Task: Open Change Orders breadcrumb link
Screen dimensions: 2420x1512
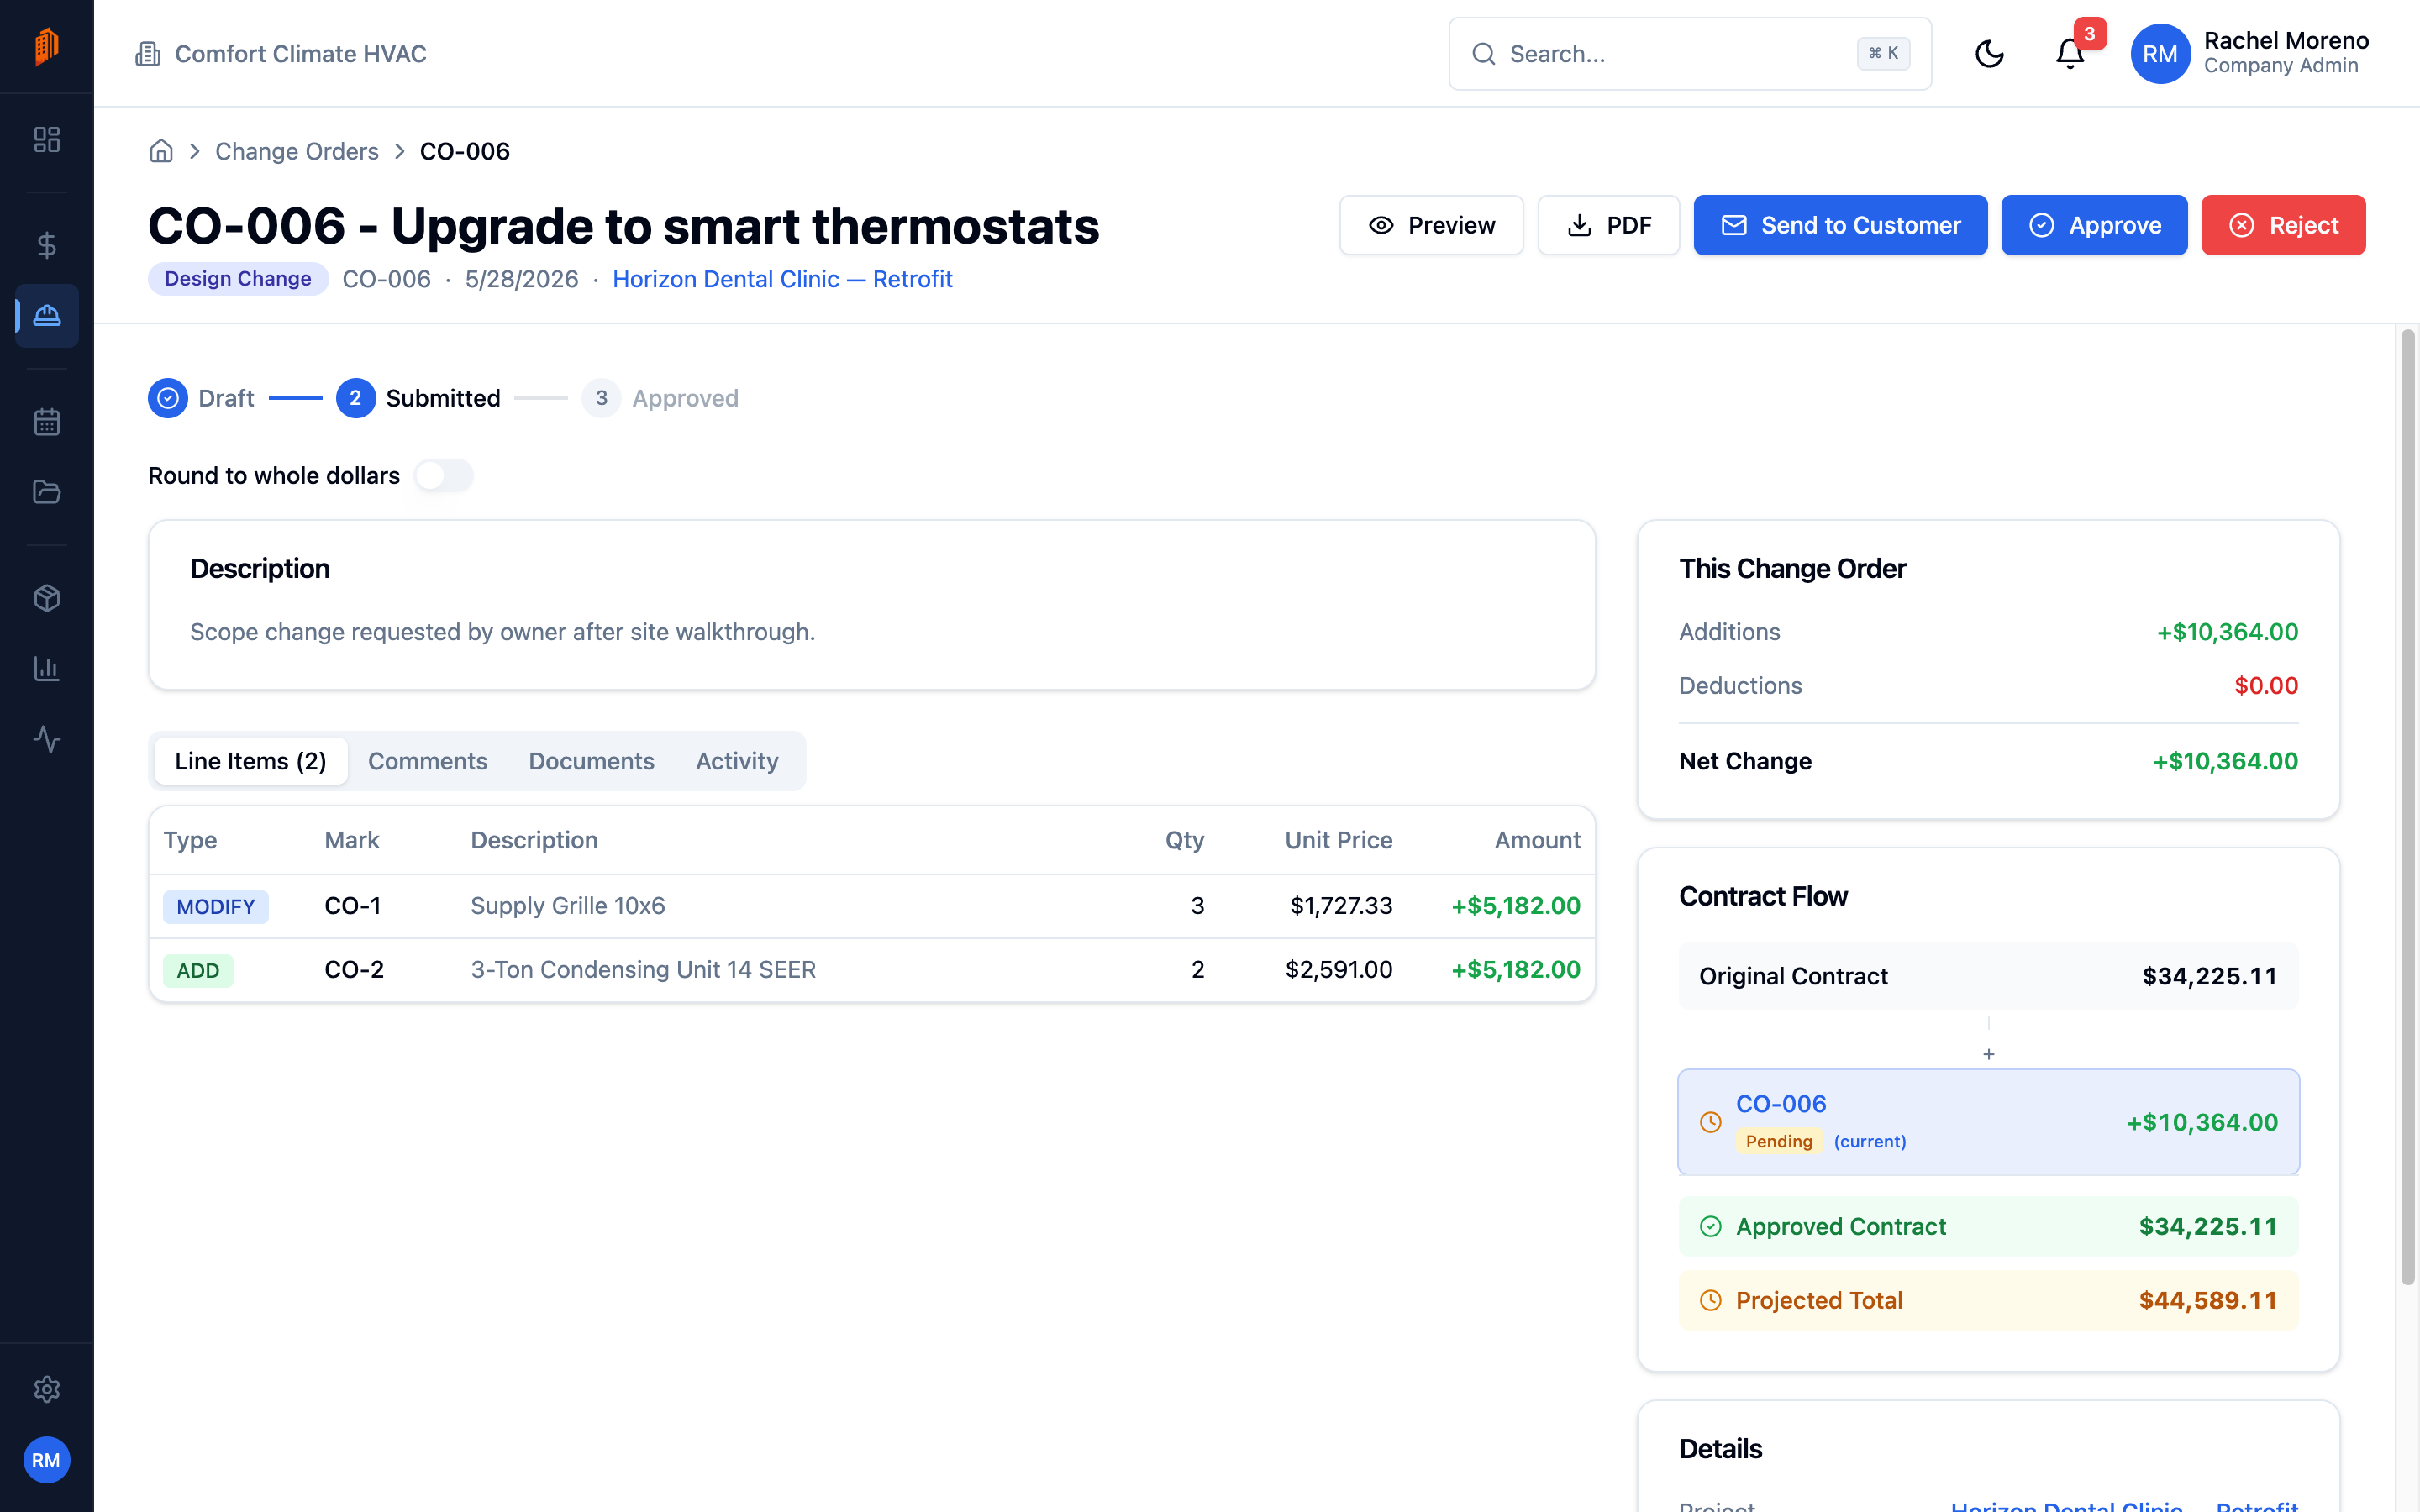Action: coord(297,151)
